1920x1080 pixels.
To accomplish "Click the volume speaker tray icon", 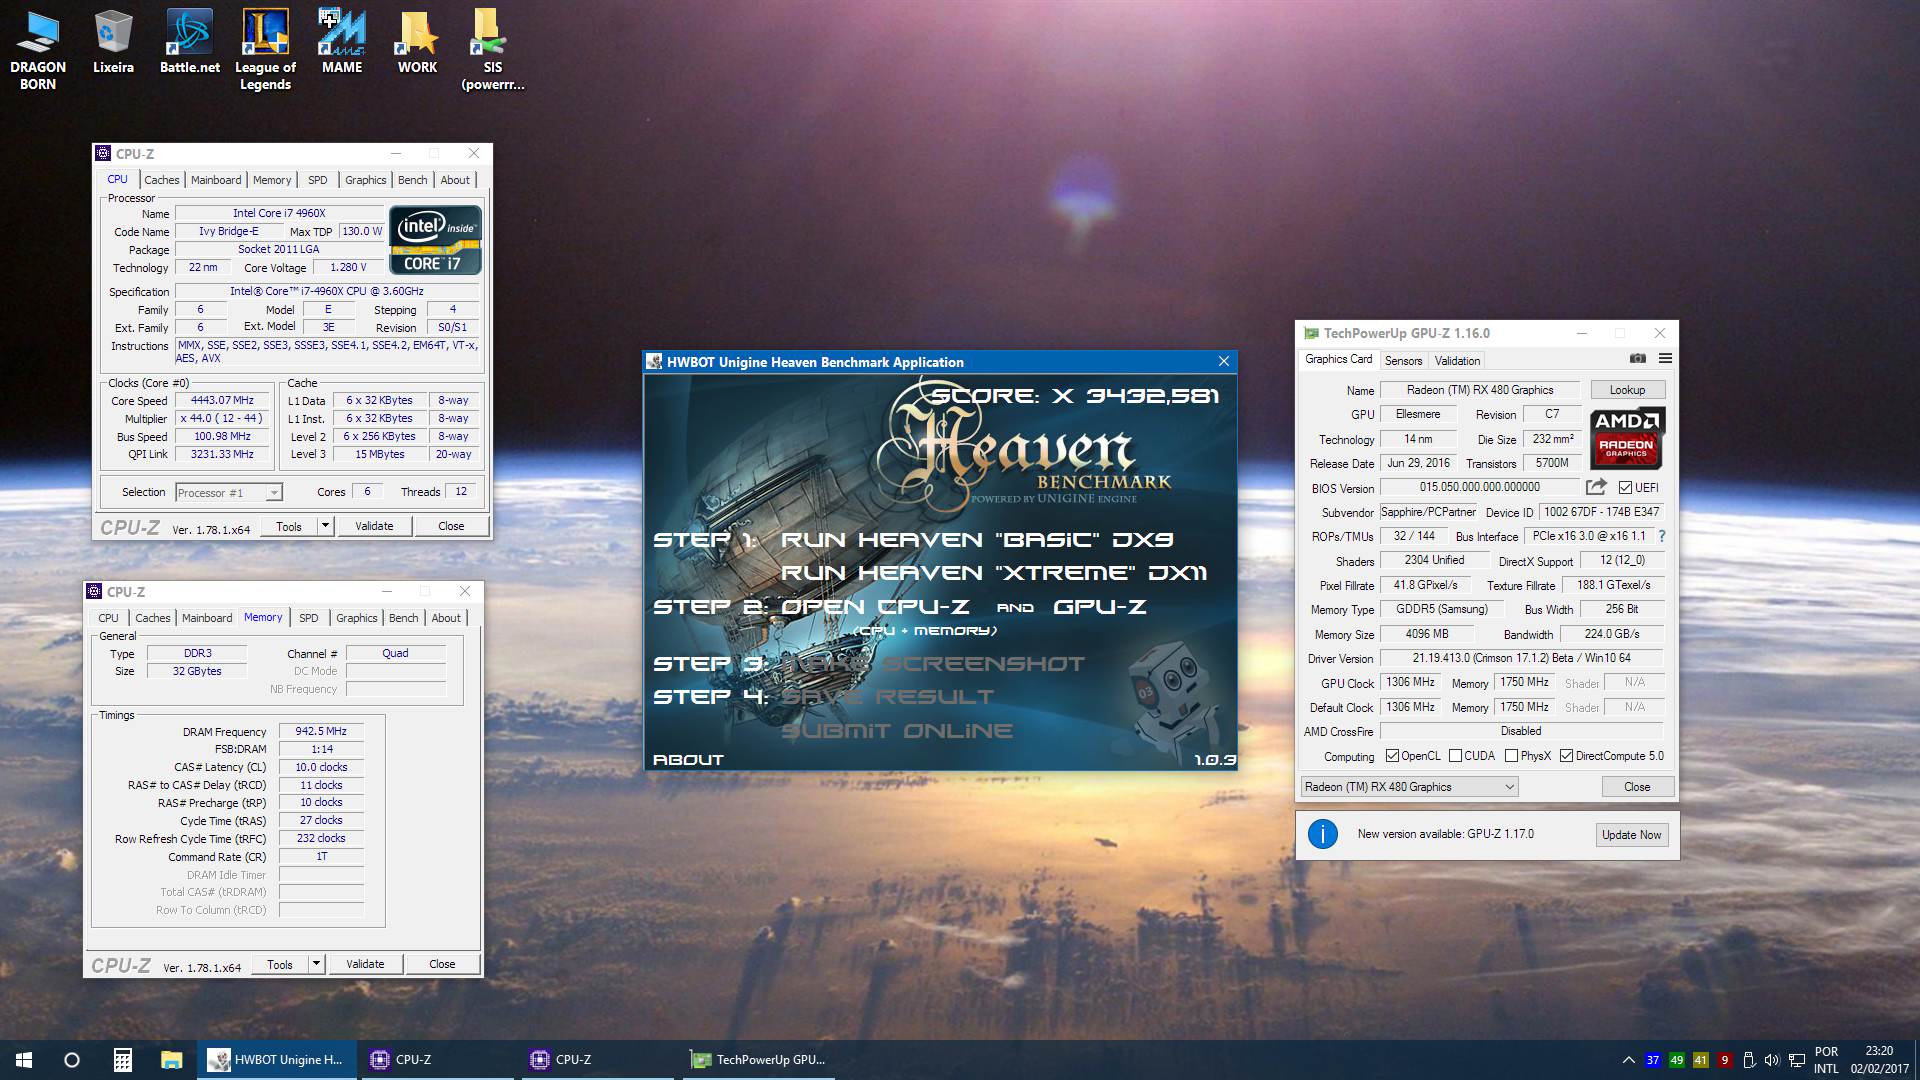I will pos(1772,1060).
